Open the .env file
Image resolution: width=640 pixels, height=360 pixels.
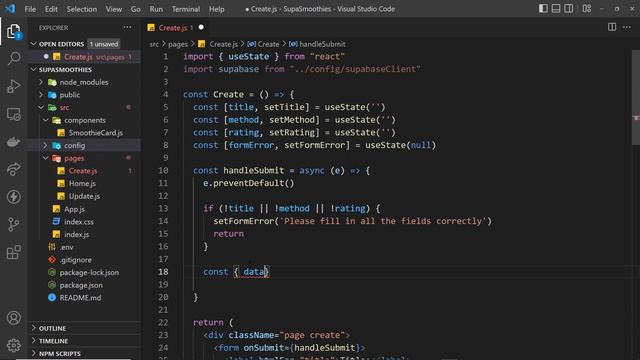point(66,247)
